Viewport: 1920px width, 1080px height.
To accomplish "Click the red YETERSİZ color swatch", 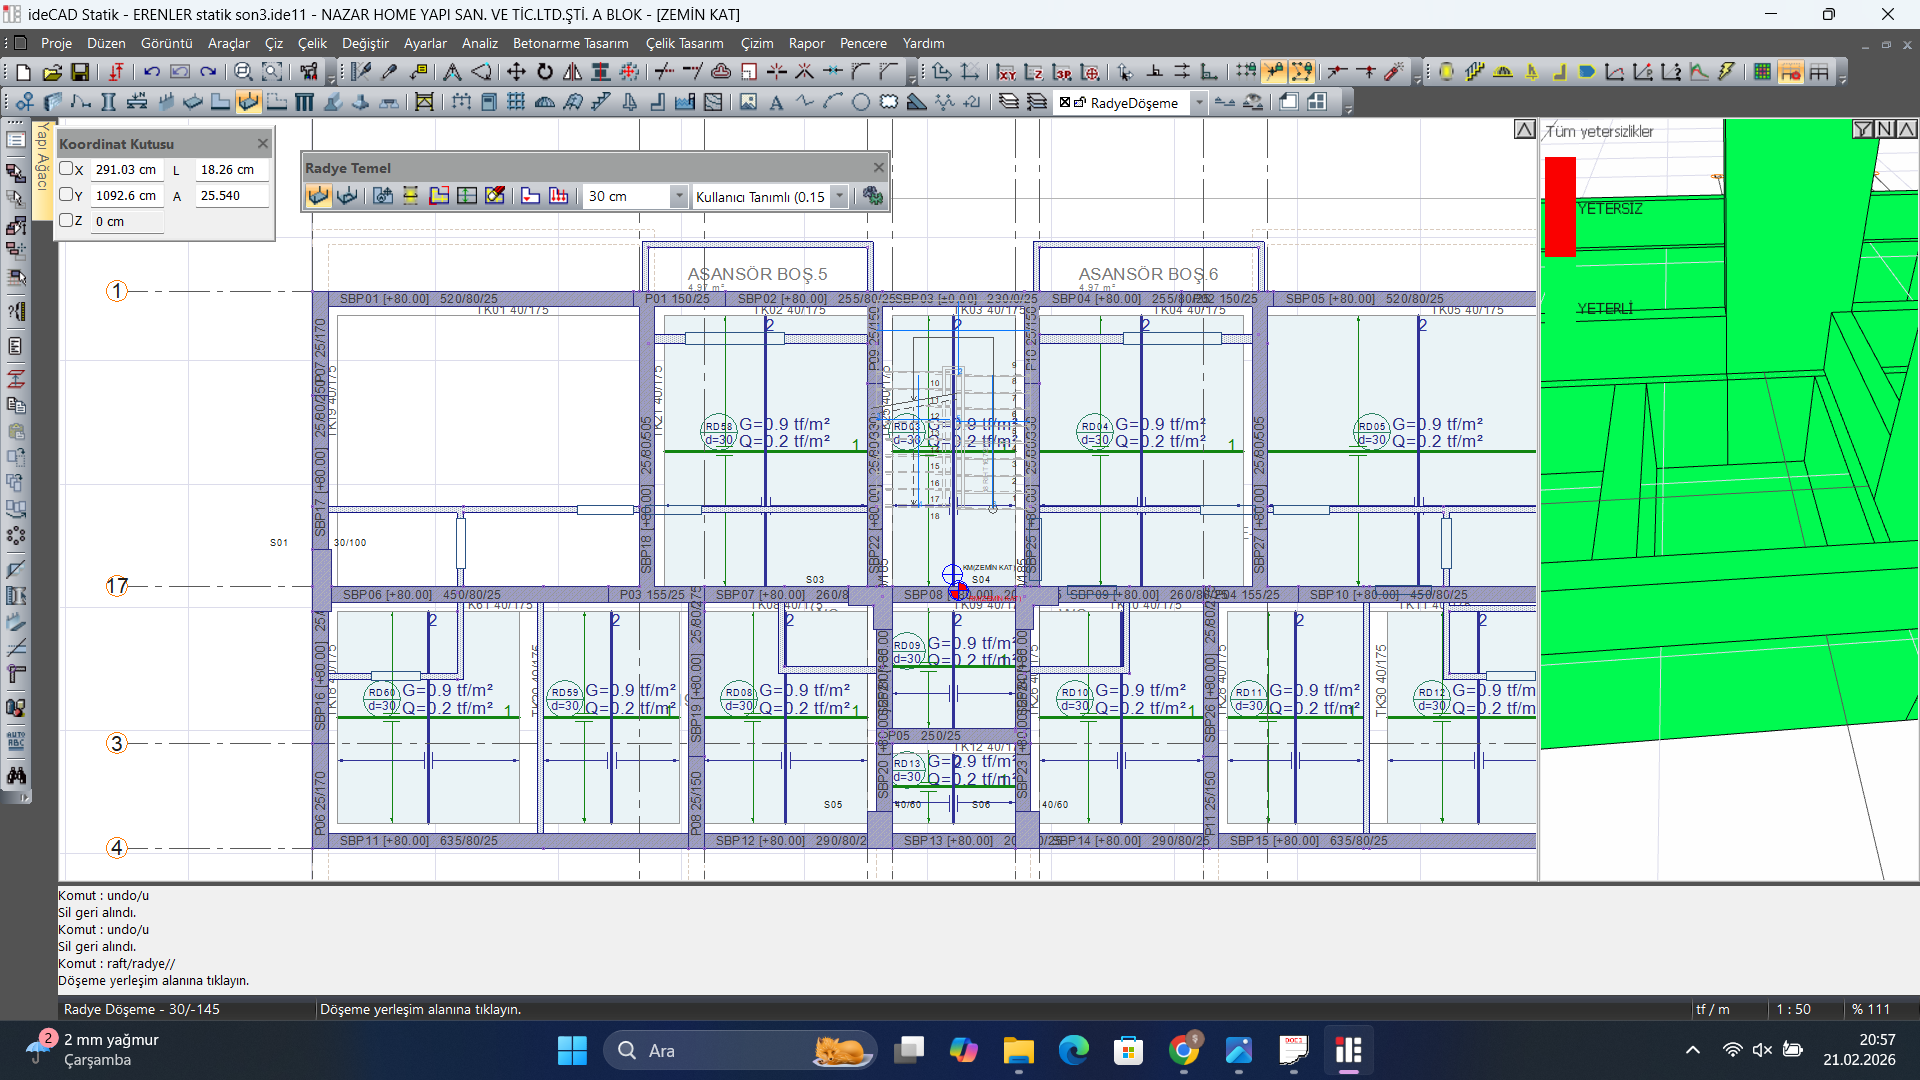I will click(1560, 207).
